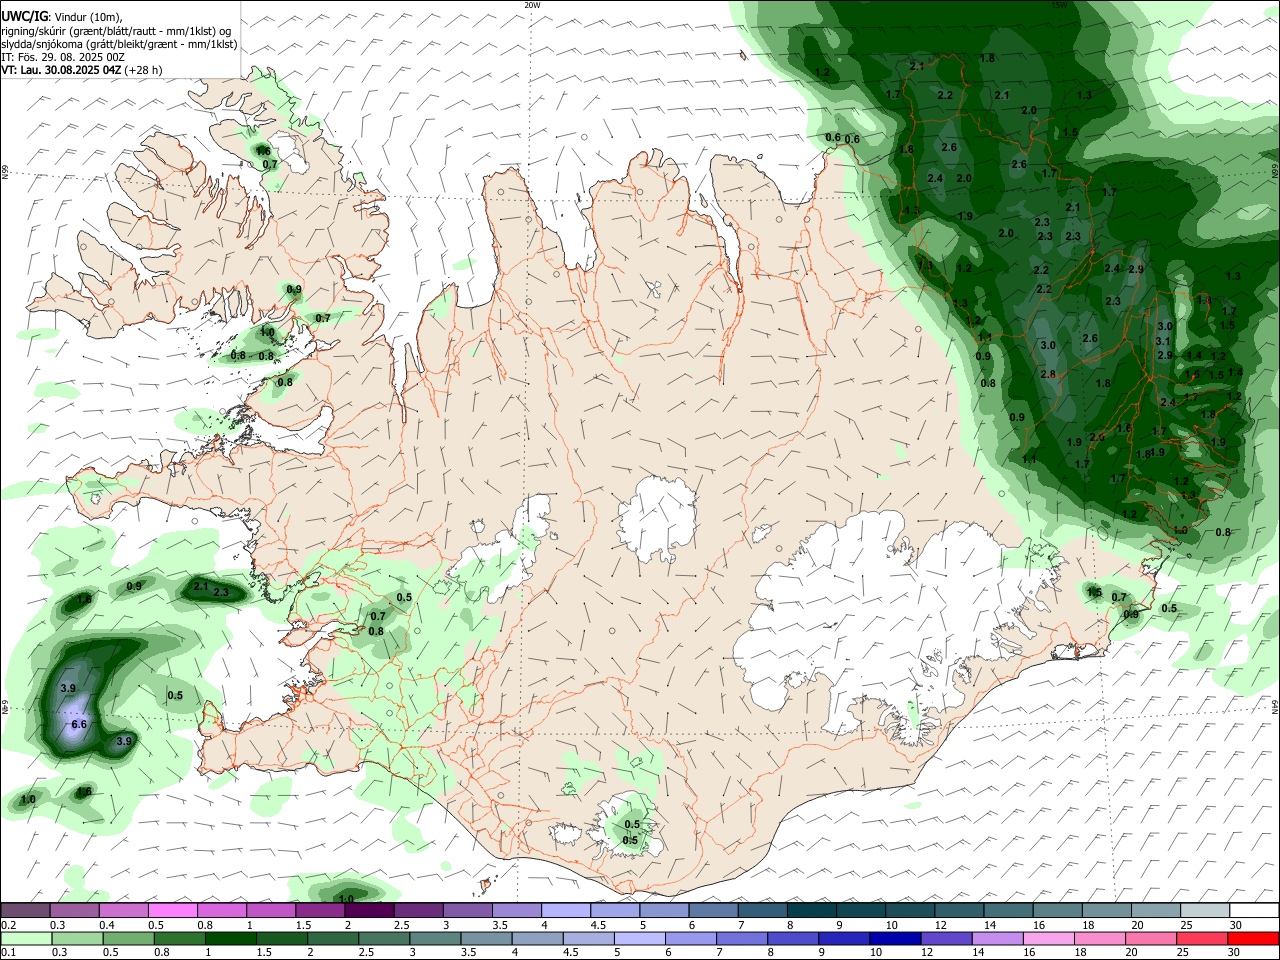The height and width of the screenshot is (960, 1280).
Task: Click the '15W' longitude label at top
Action: 1060,5
